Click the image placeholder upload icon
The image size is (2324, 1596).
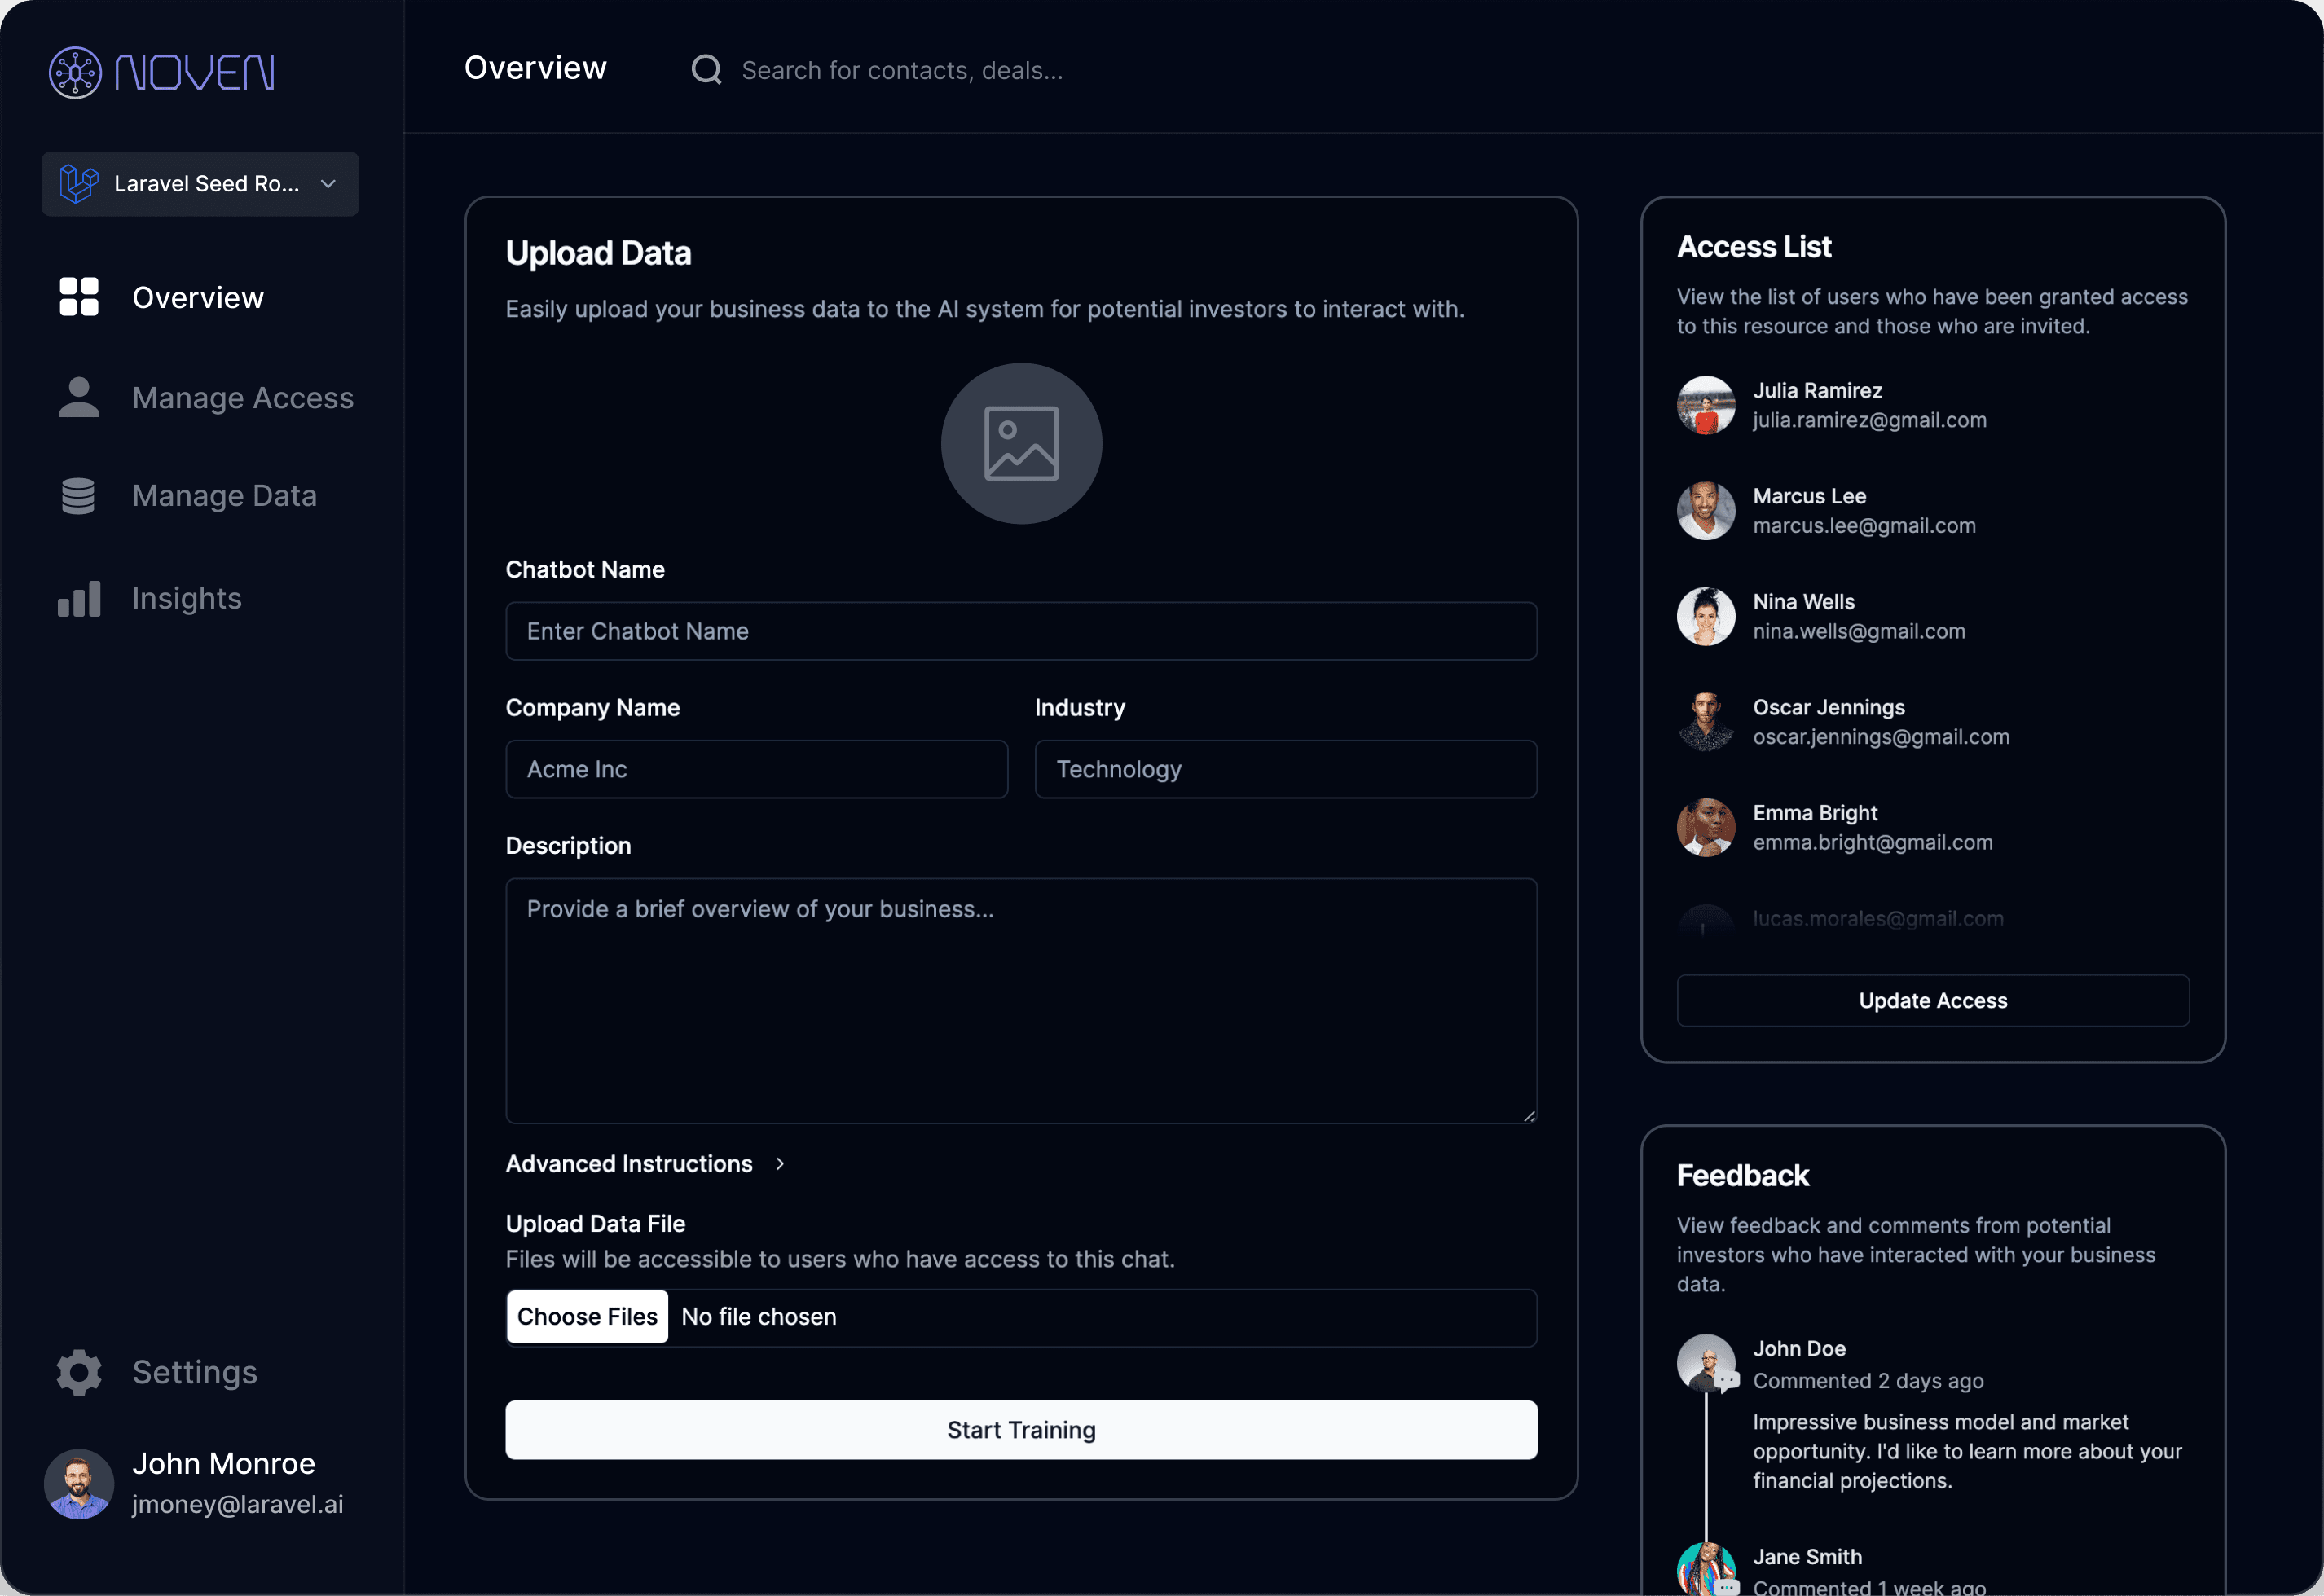click(x=1021, y=443)
